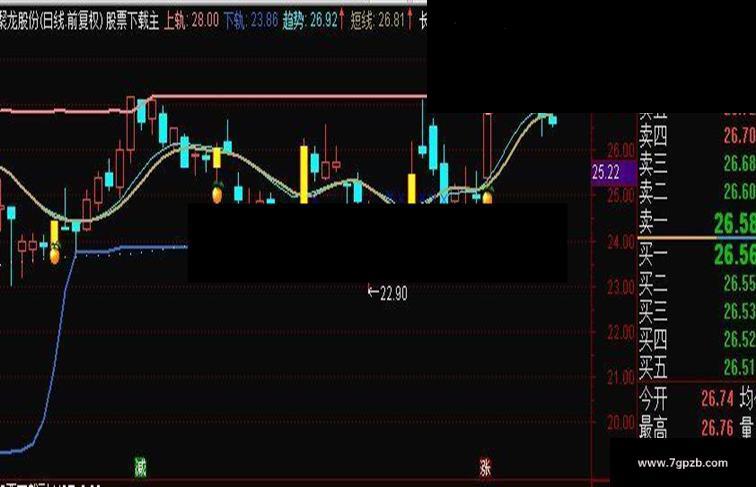Click the 日线 前复权 chart title
The height and width of the screenshot is (487, 756).
click(x=71, y=21)
